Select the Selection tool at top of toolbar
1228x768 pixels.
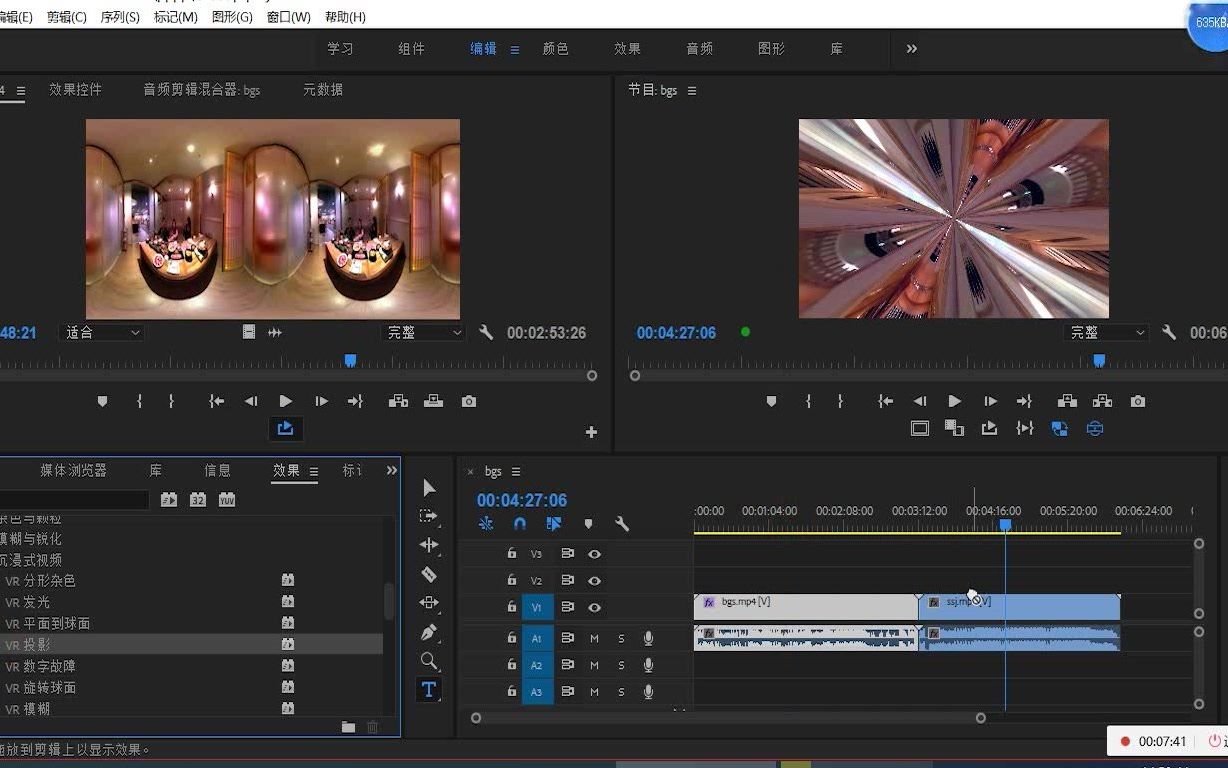point(429,487)
